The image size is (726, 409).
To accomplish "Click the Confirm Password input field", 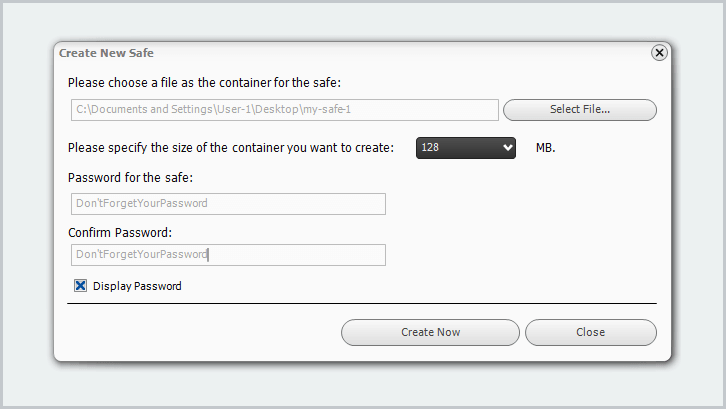I will point(228,255).
